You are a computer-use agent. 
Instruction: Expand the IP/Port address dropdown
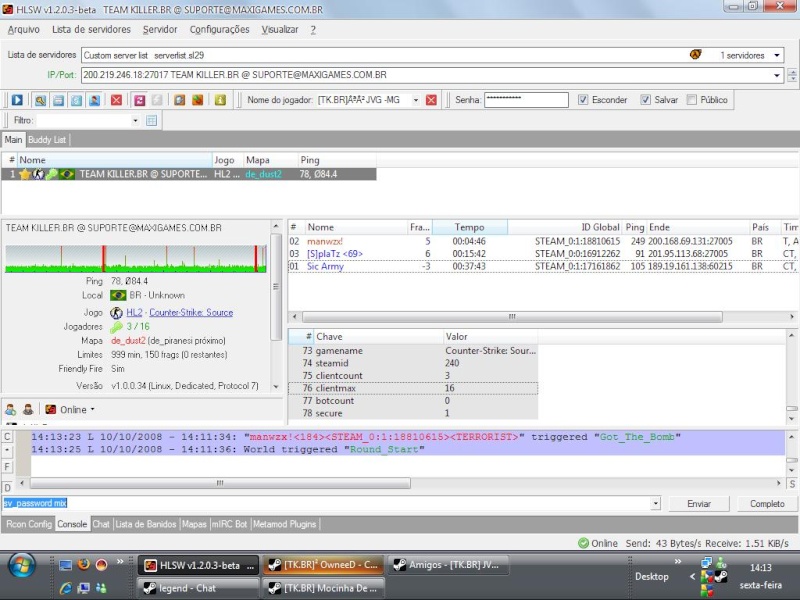tap(777, 75)
